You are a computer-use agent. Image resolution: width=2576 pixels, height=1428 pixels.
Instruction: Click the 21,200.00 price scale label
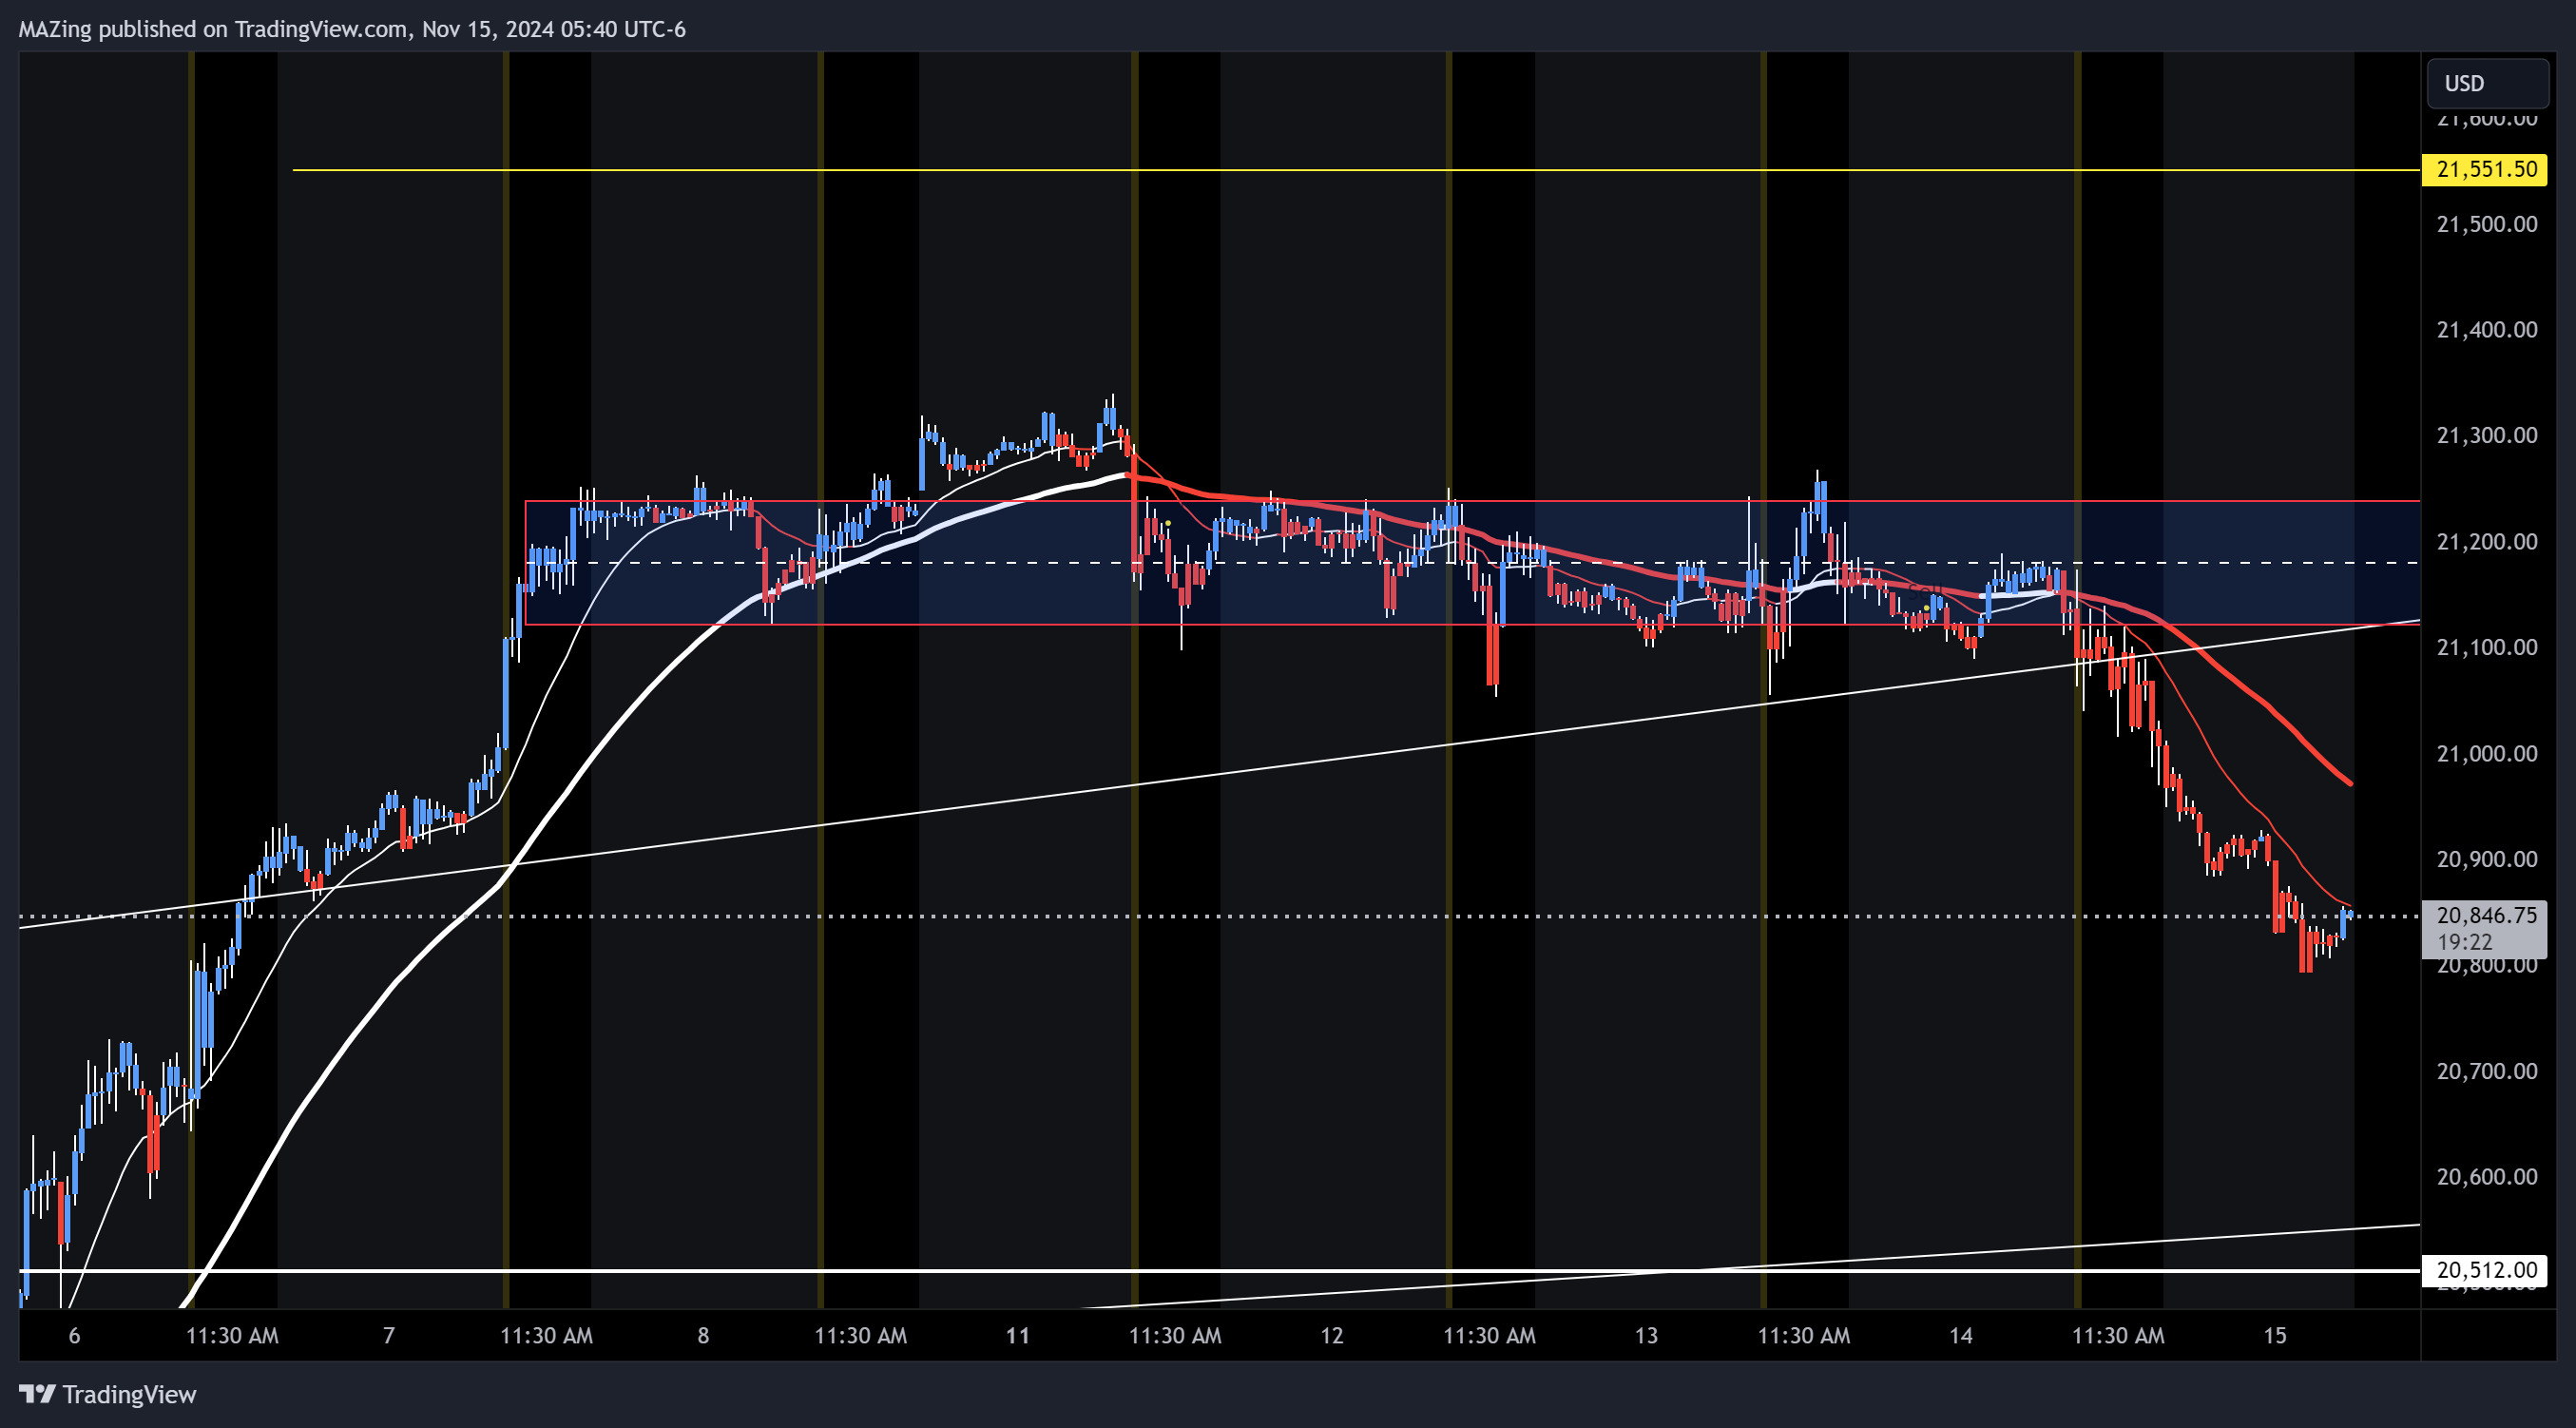pos(2486,542)
